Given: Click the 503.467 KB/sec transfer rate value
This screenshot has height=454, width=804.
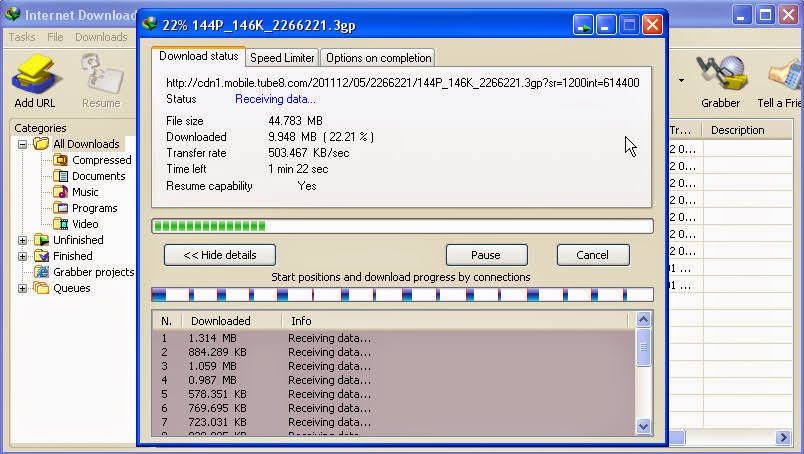Looking at the screenshot, I should coord(309,153).
